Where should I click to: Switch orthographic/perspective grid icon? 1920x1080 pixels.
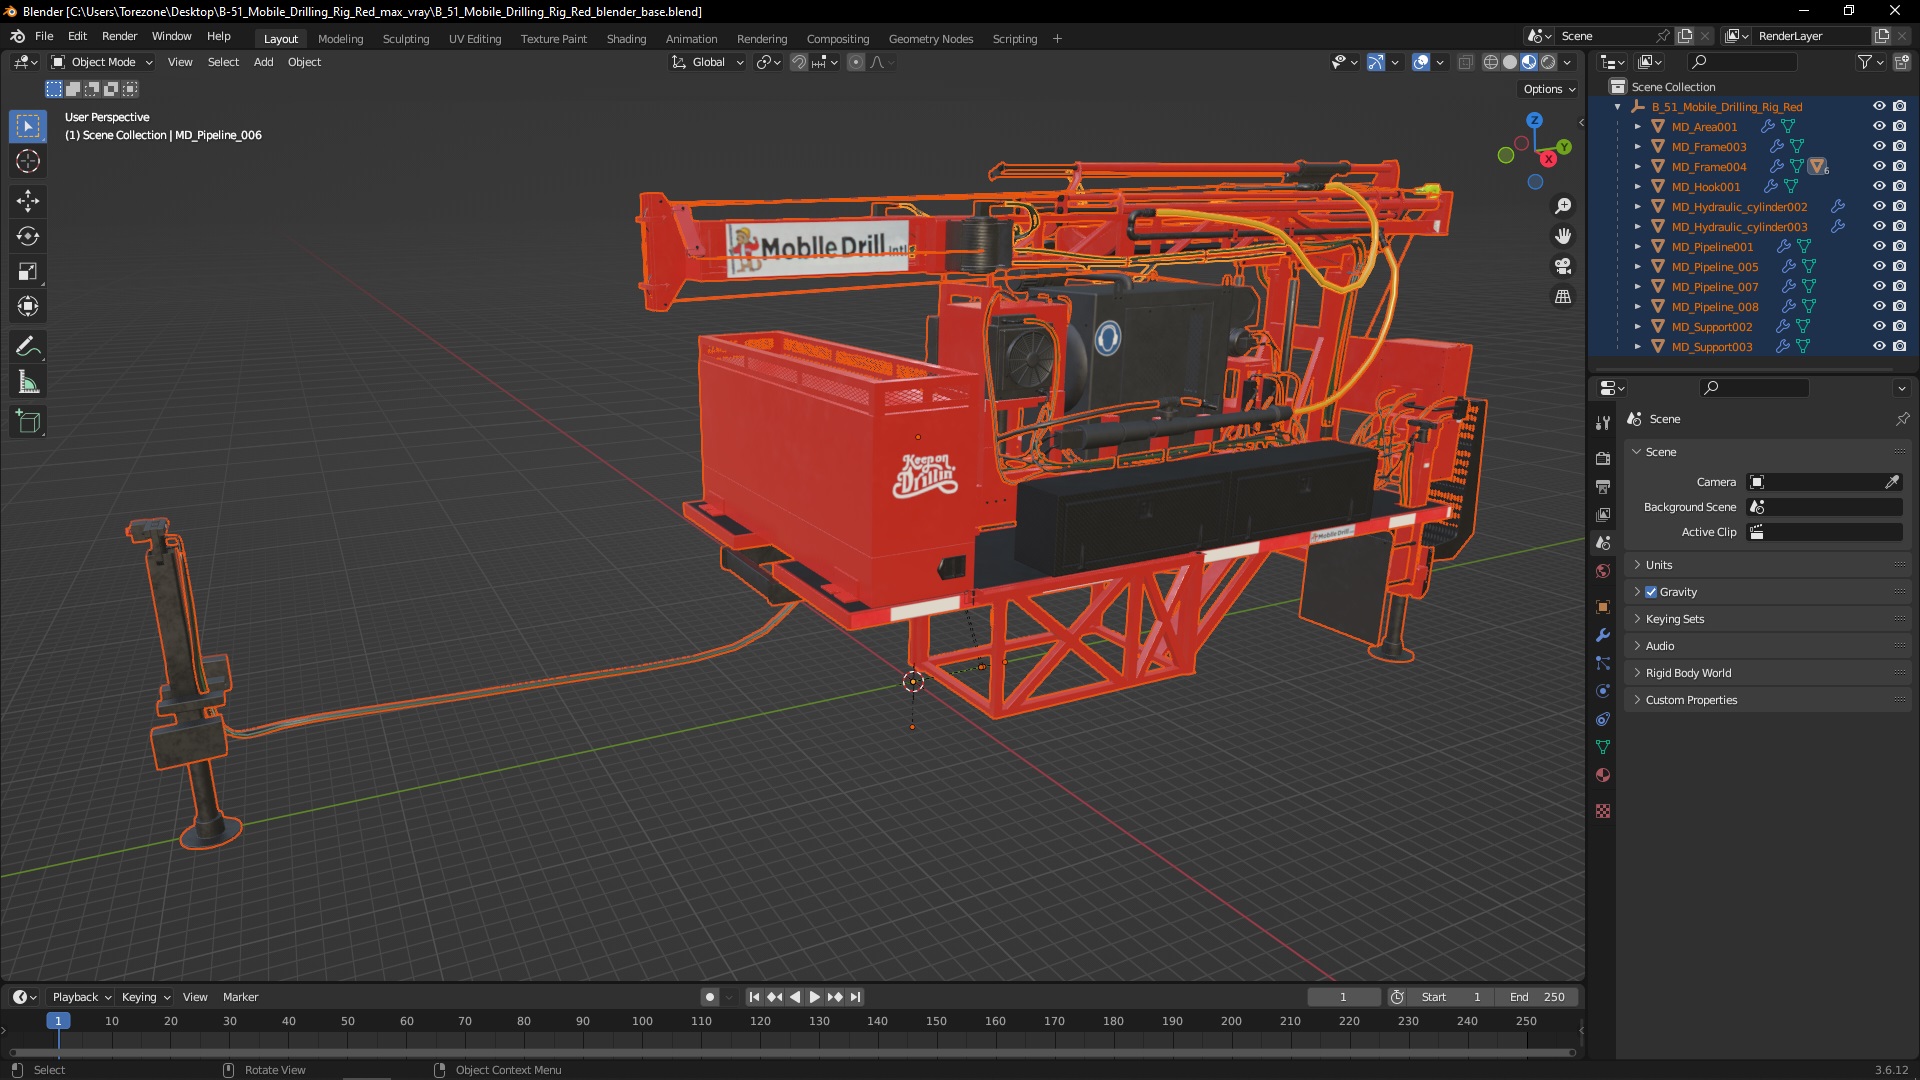pos(1563,297)
